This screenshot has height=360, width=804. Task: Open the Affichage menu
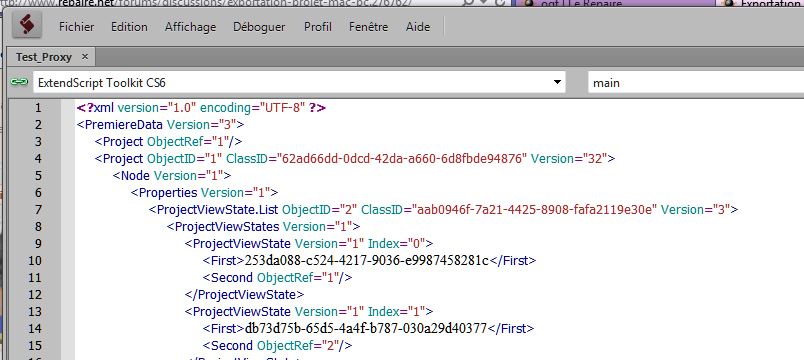click(x=190, y=27)
